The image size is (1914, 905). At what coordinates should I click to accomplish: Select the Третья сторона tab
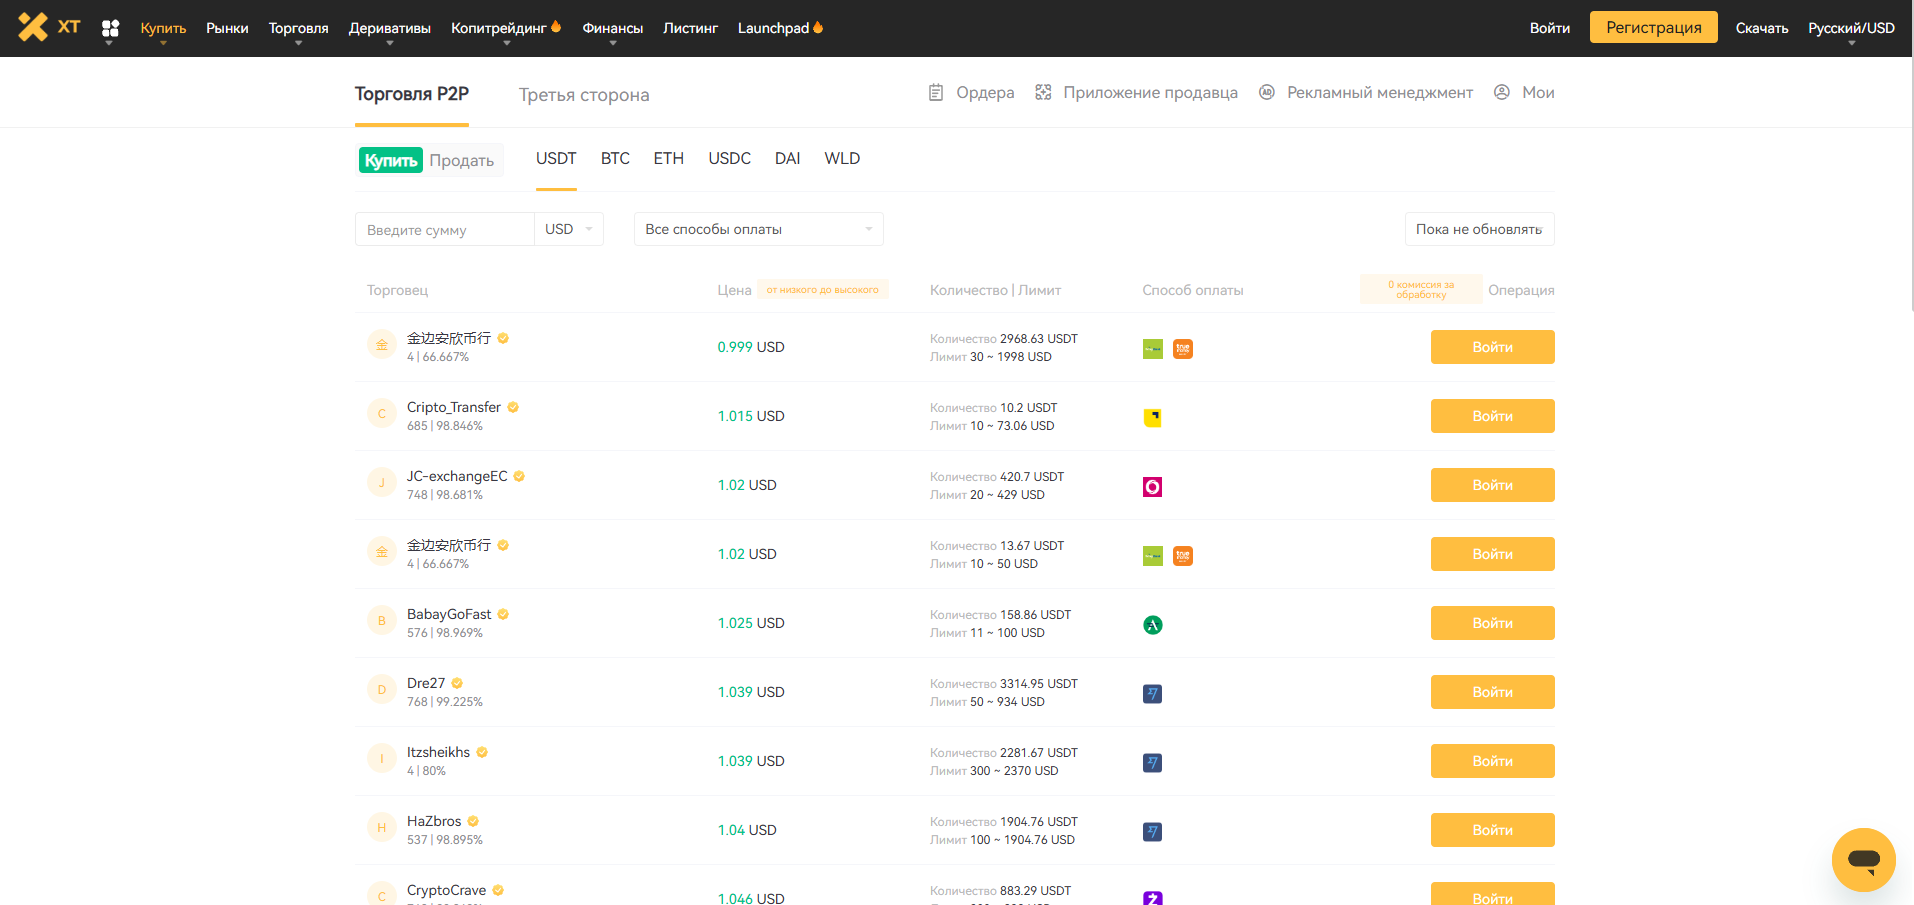coord(584,95)
